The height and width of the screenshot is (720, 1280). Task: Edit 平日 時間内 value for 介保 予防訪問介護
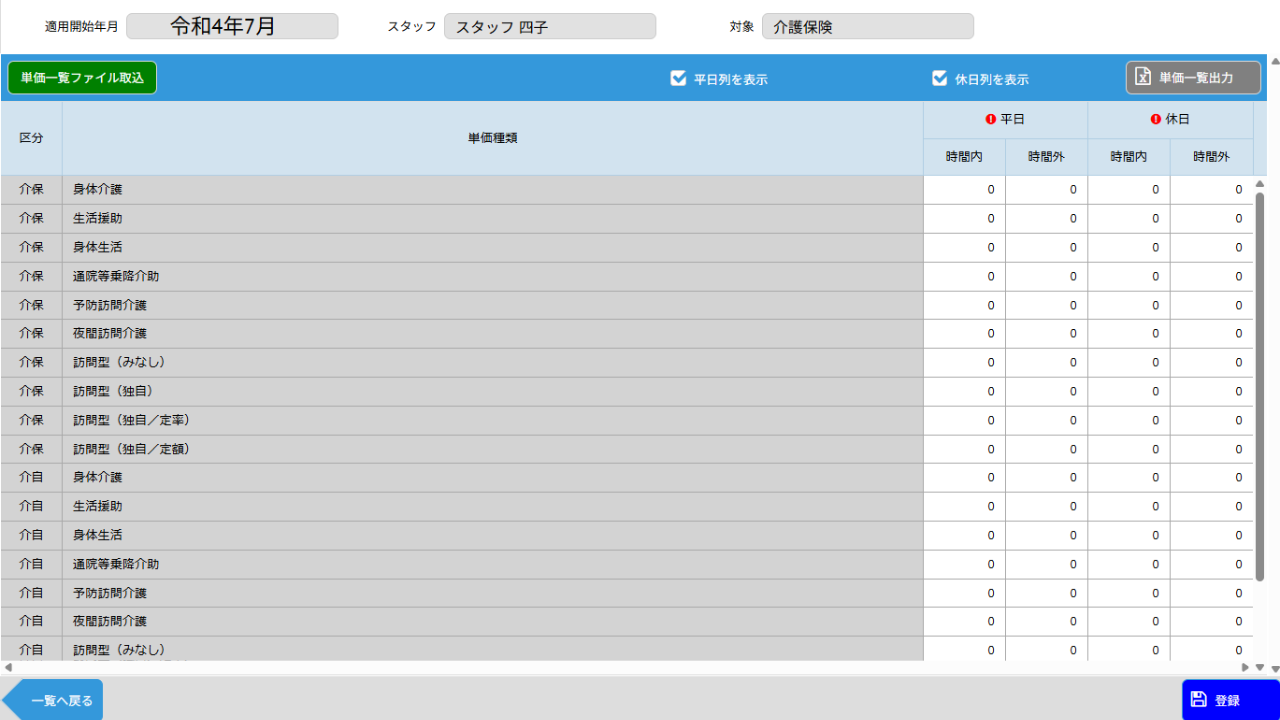(964, 305)
